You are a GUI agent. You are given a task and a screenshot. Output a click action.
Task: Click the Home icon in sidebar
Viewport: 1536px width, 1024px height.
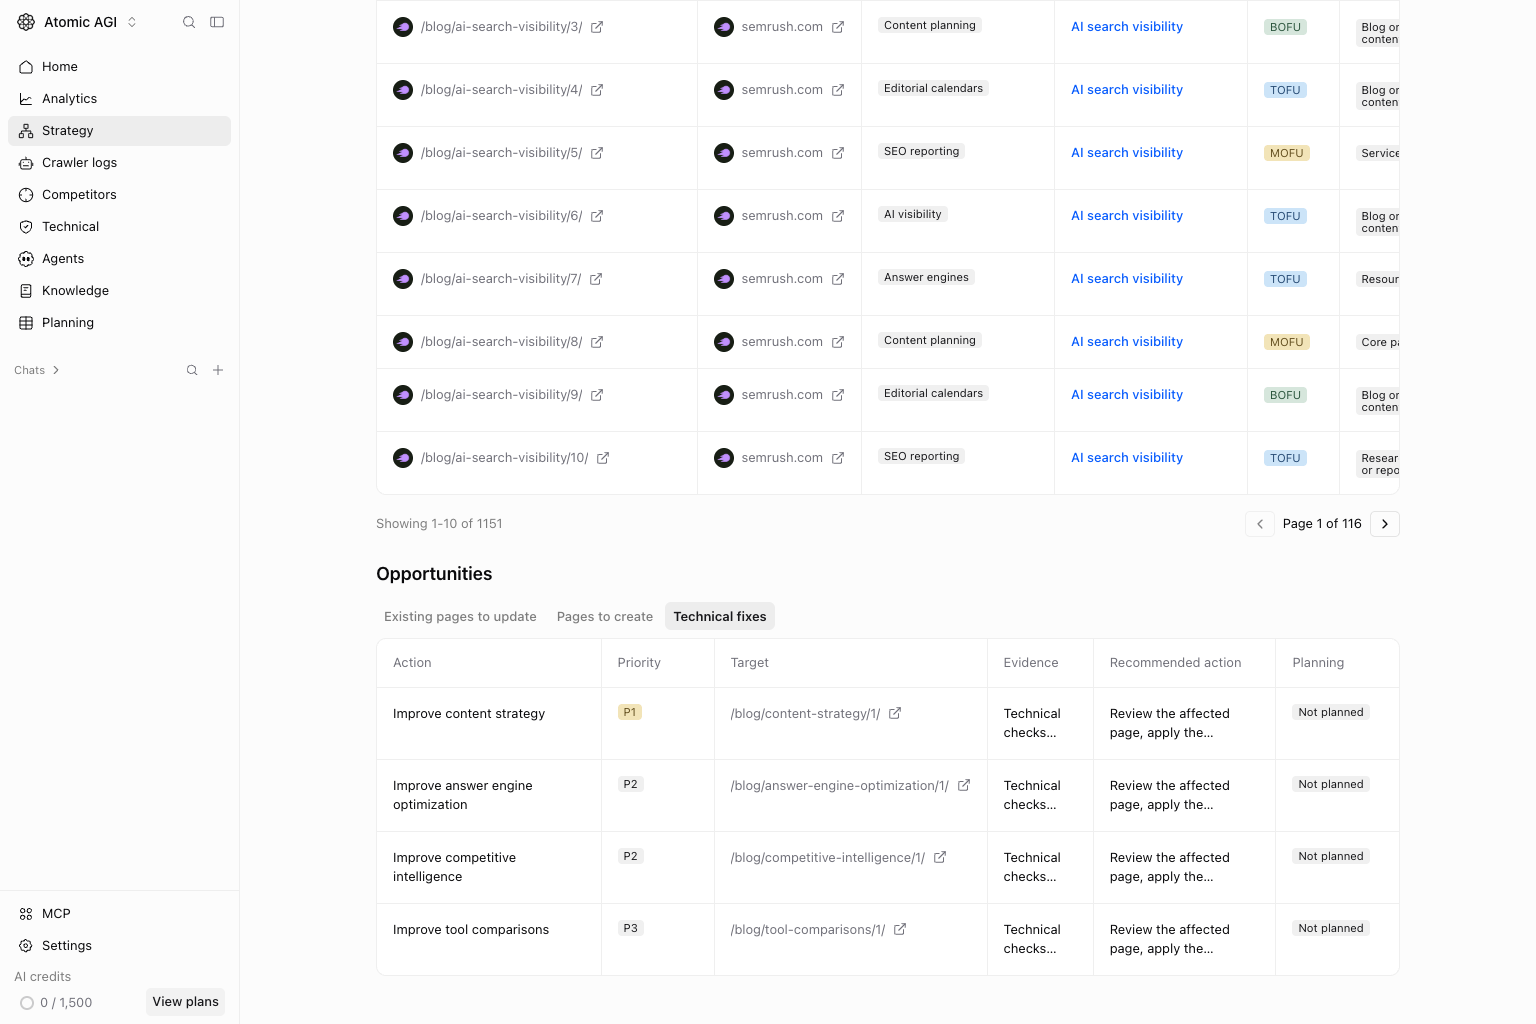tap(26, 67)
